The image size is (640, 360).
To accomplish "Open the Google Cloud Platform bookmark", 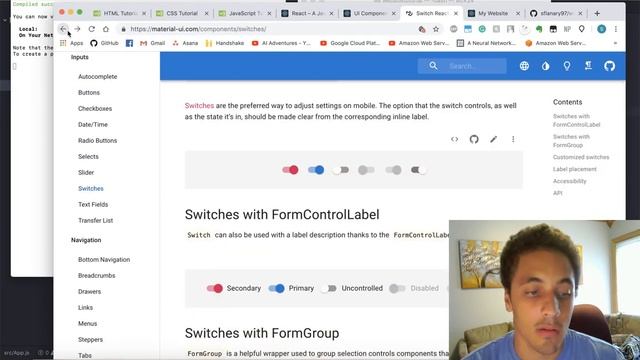I will click(x=350, y=43).
